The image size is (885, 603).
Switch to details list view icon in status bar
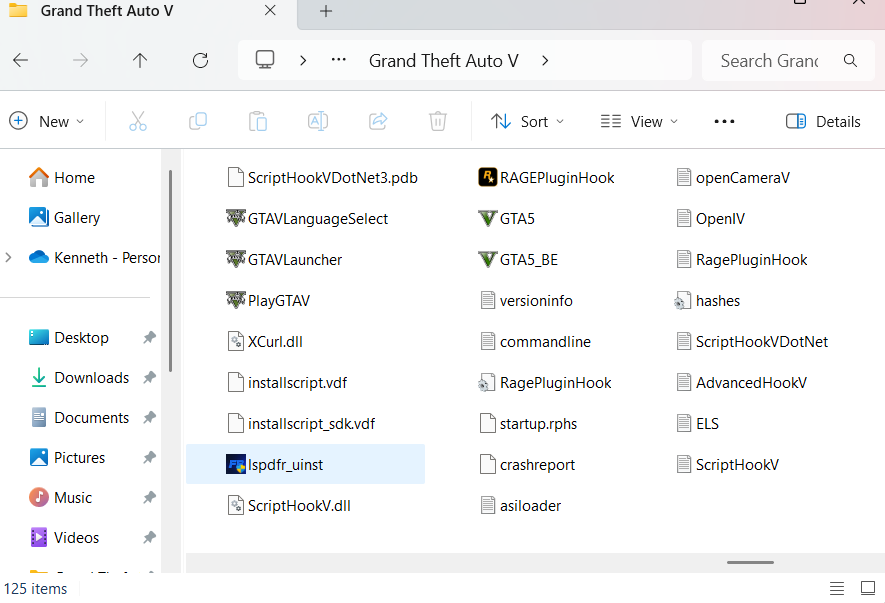click(836, 588)
